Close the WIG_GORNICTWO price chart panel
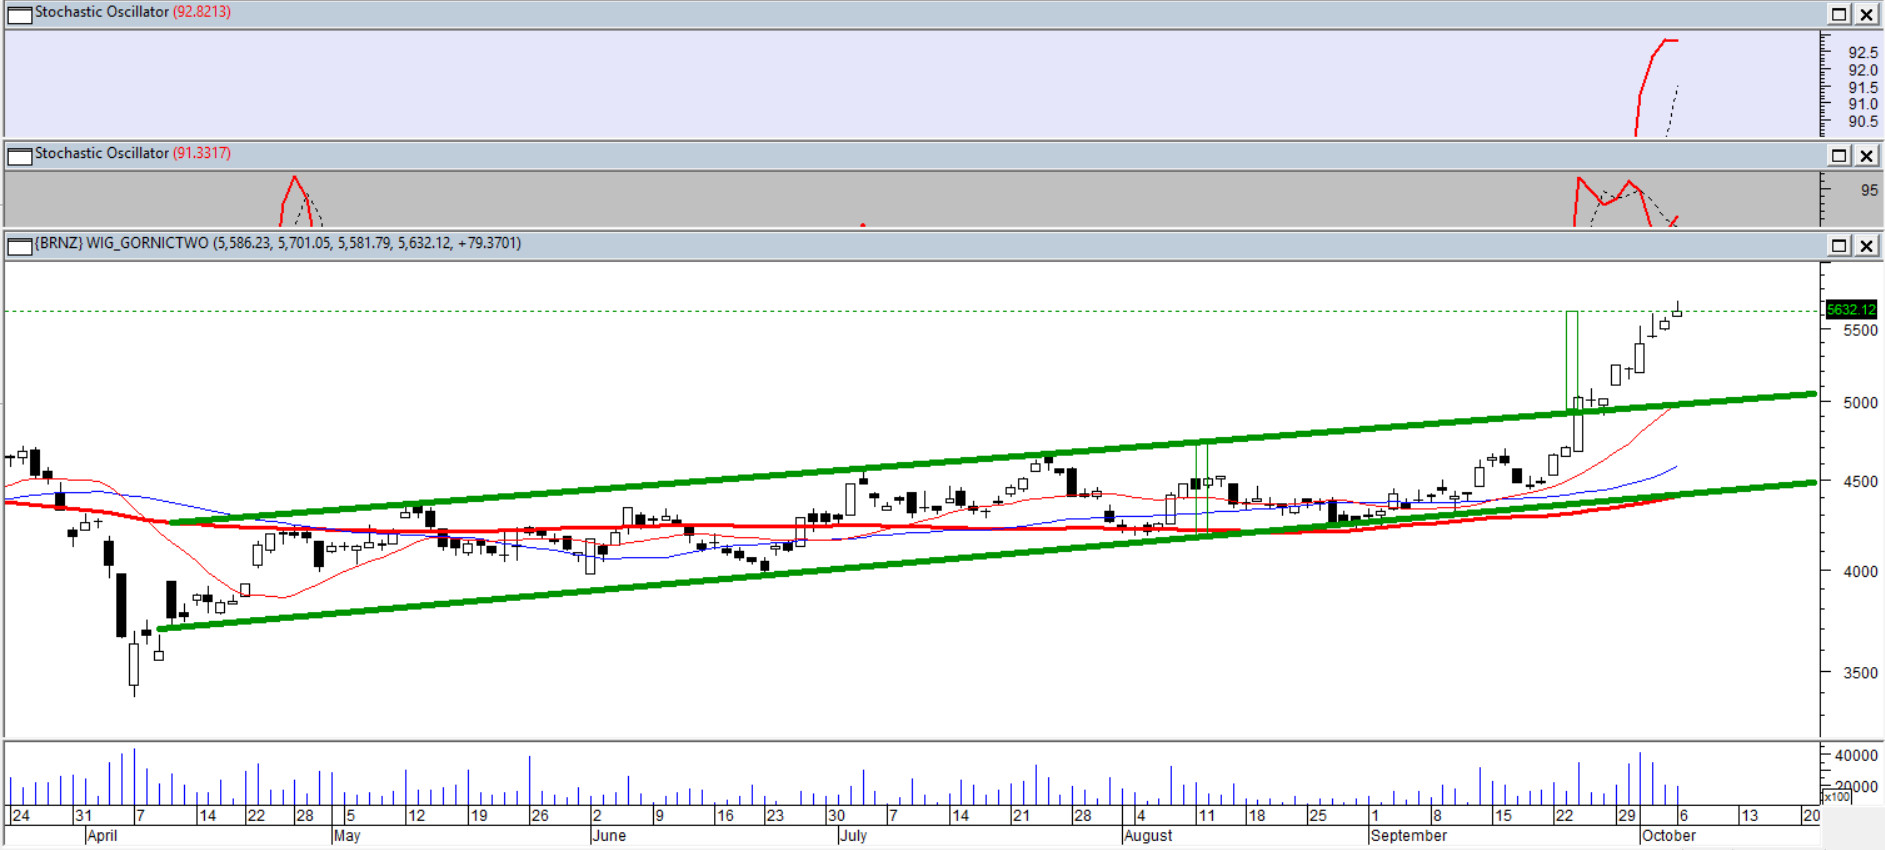The height and width of the screenshot is (850, 1885). 1866,245
